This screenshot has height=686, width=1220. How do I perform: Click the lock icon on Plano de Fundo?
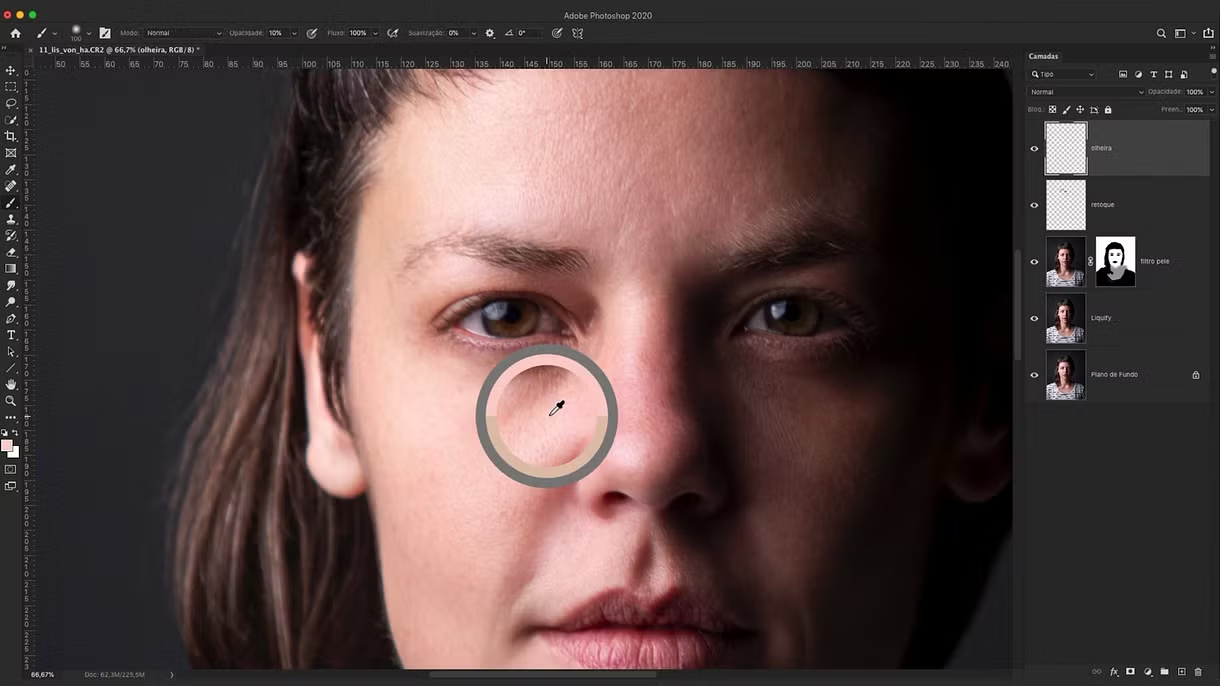click(1196, 374)
